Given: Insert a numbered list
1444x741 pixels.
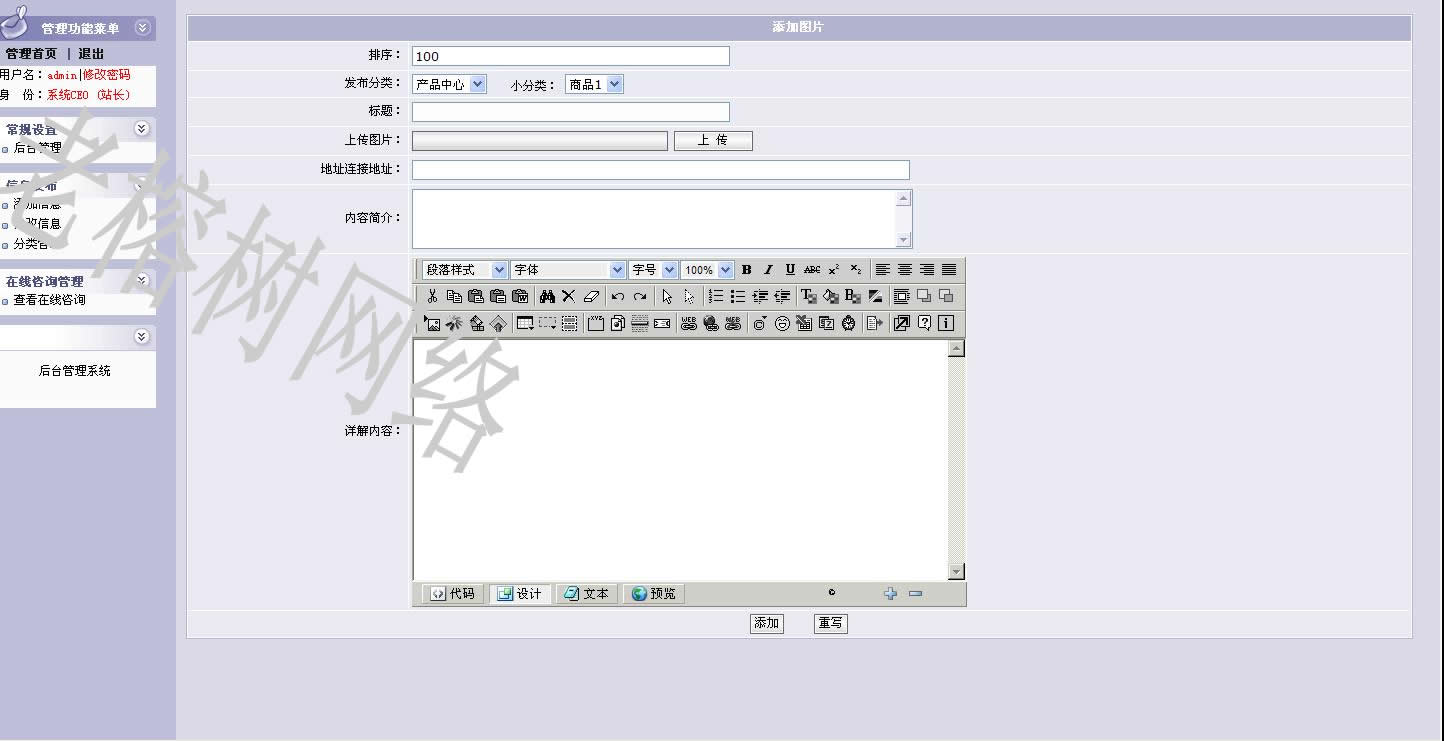Looking at the screenshot, I should pyautogui.click(x=716, y=296).
